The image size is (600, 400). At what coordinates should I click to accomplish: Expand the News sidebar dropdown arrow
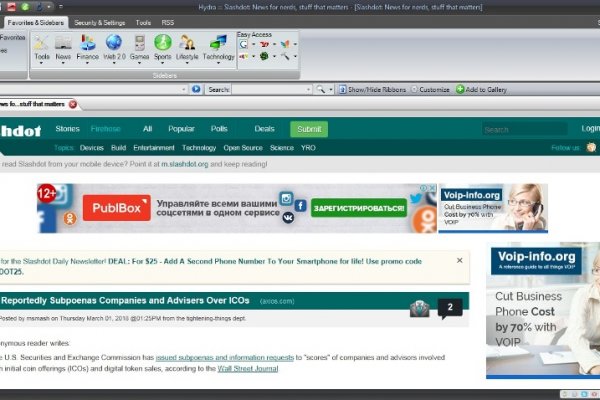click(63, 64)
